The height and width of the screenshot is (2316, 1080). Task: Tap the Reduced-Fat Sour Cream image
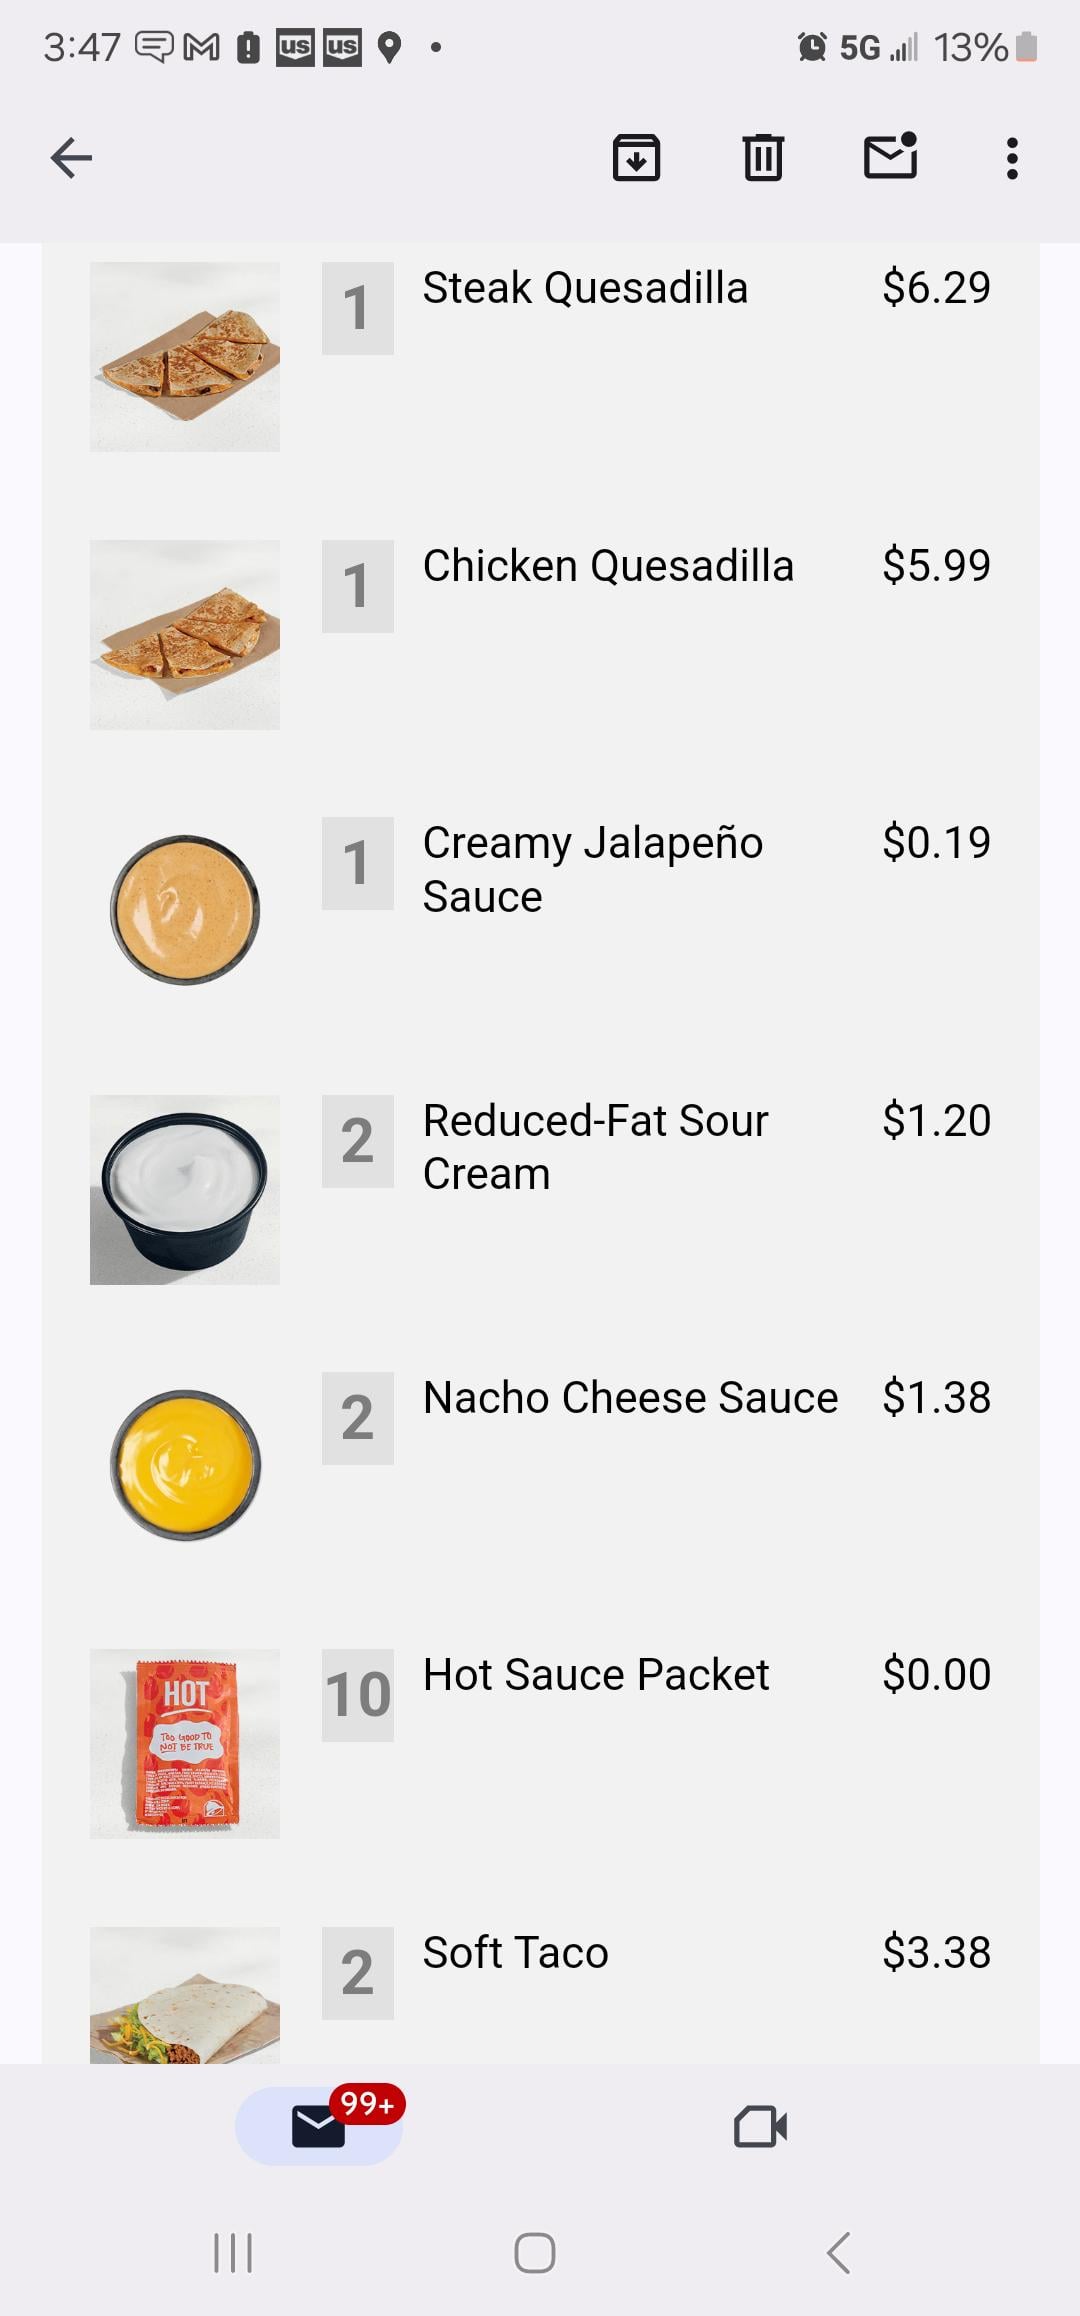tap(185, 1189)
